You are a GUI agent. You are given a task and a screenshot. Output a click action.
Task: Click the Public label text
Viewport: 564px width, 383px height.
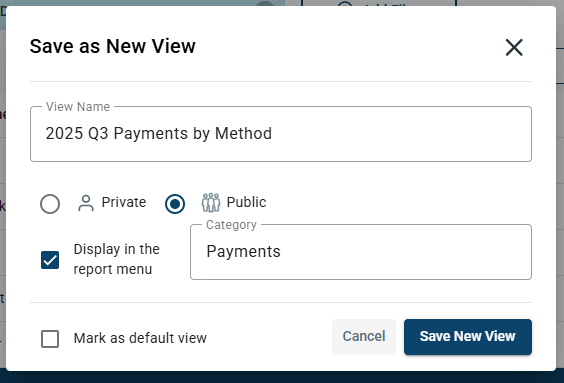coord(246,202)
